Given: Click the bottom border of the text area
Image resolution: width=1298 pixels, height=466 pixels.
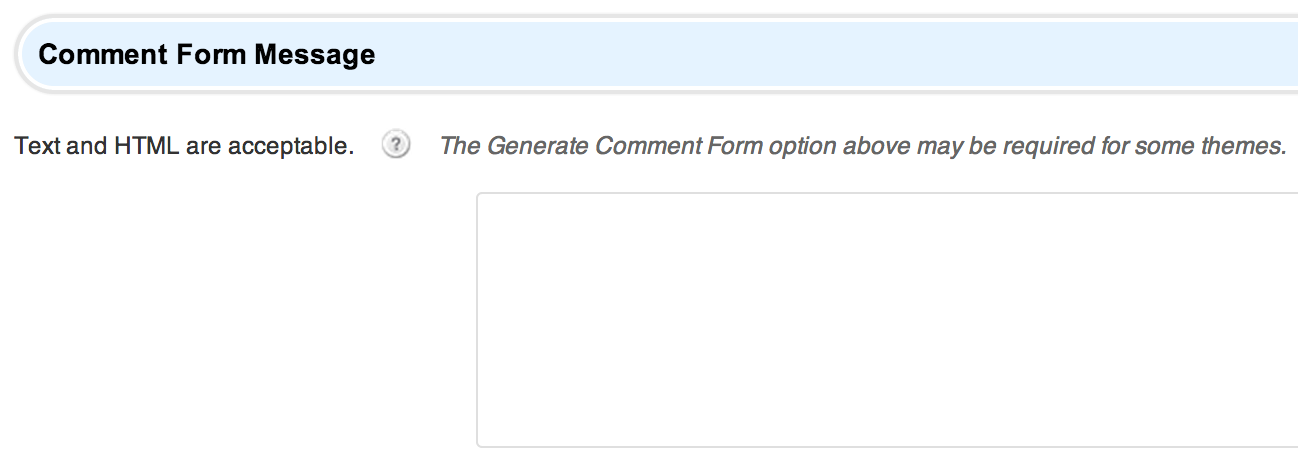Looking at the screenshot, I should [x=887, y=446].
